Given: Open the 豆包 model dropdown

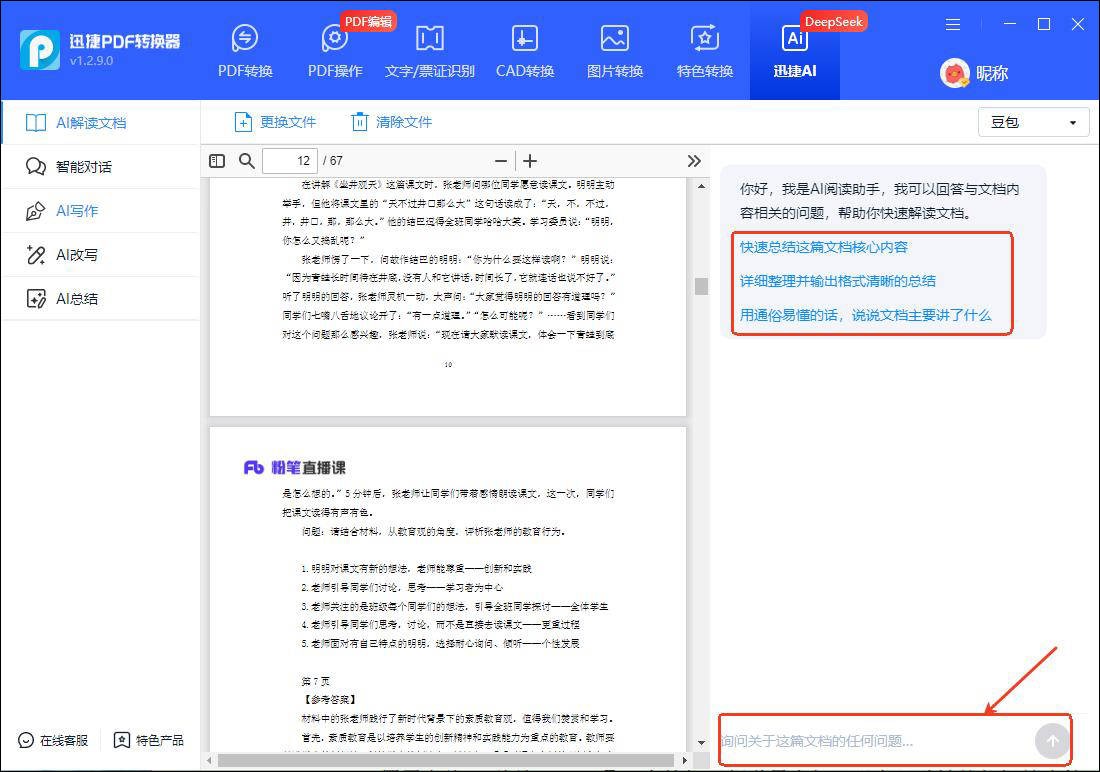Looking at the screenshot, I should click(1033, 121).
